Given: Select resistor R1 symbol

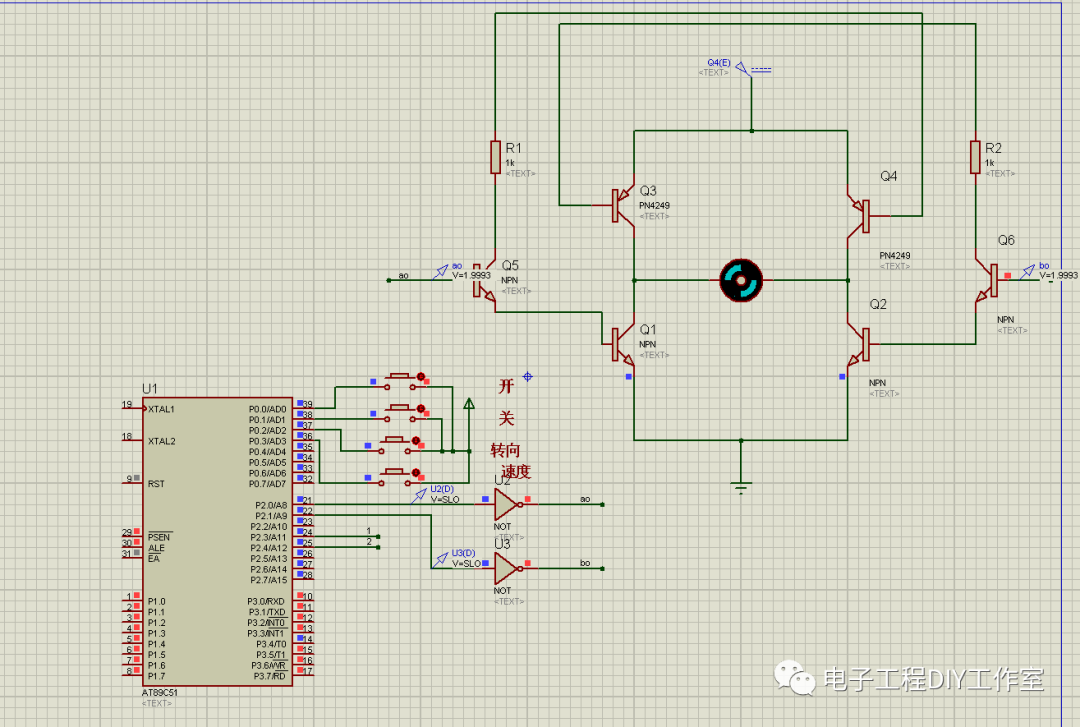Looking at the screenshot, I should (x=495, y=157).
